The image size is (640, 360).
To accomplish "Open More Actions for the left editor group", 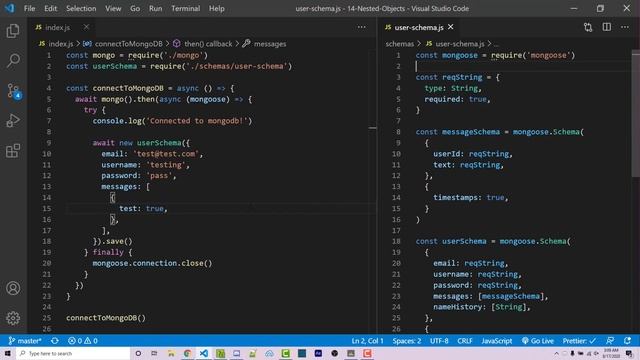I will click(x=361, y=27).
